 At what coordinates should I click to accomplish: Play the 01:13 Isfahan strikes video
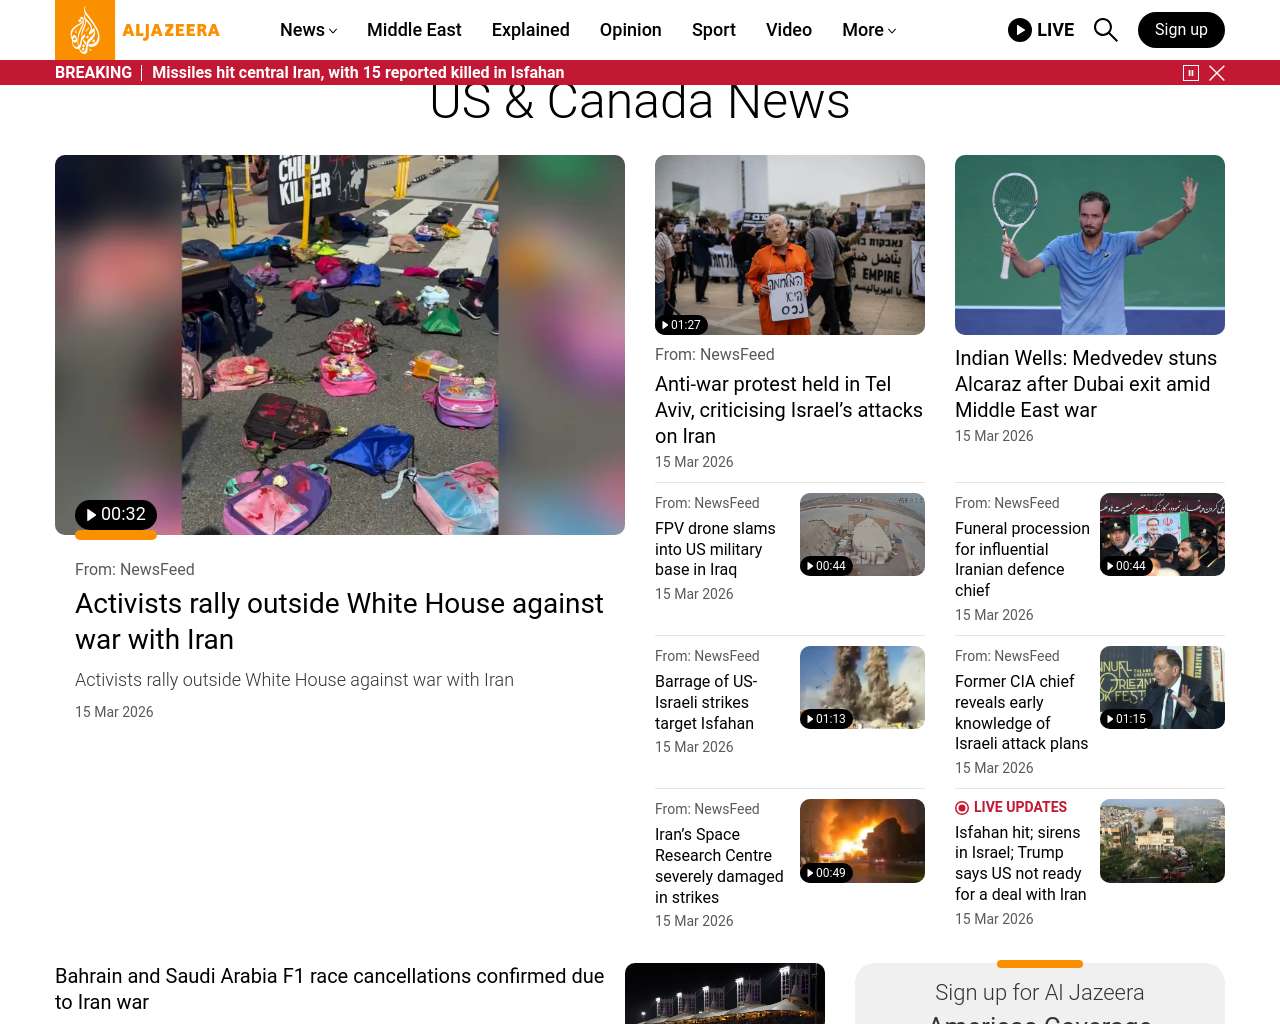826,719
